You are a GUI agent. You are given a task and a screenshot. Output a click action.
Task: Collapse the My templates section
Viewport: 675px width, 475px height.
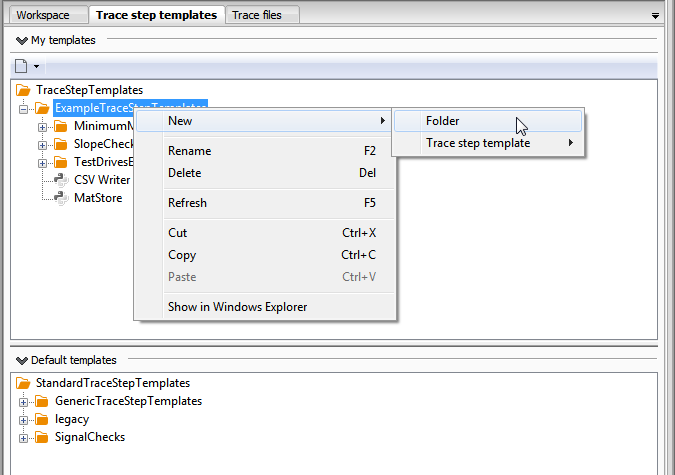(22, 41)
